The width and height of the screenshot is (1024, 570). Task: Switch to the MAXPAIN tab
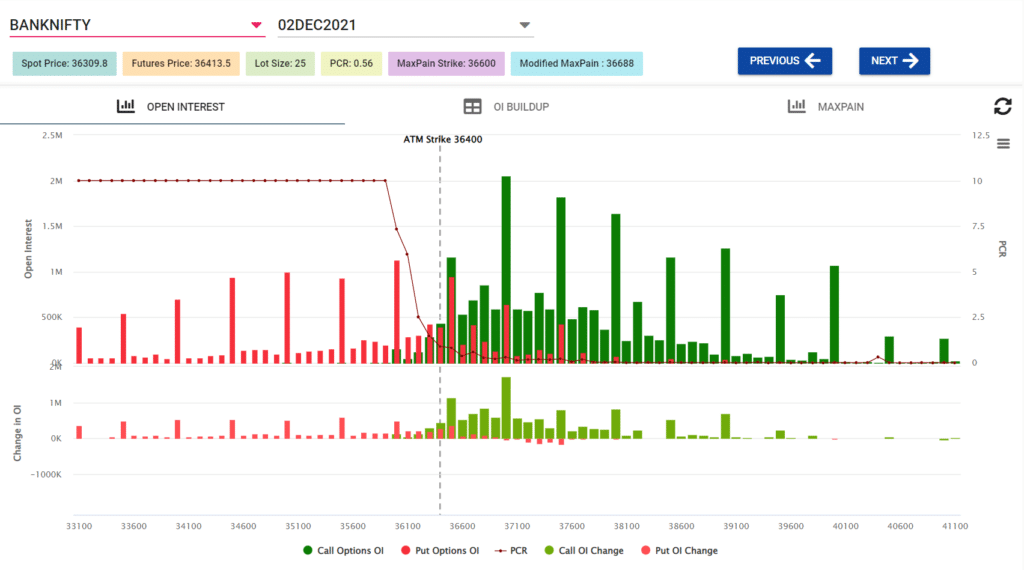(x=825, y=106)
